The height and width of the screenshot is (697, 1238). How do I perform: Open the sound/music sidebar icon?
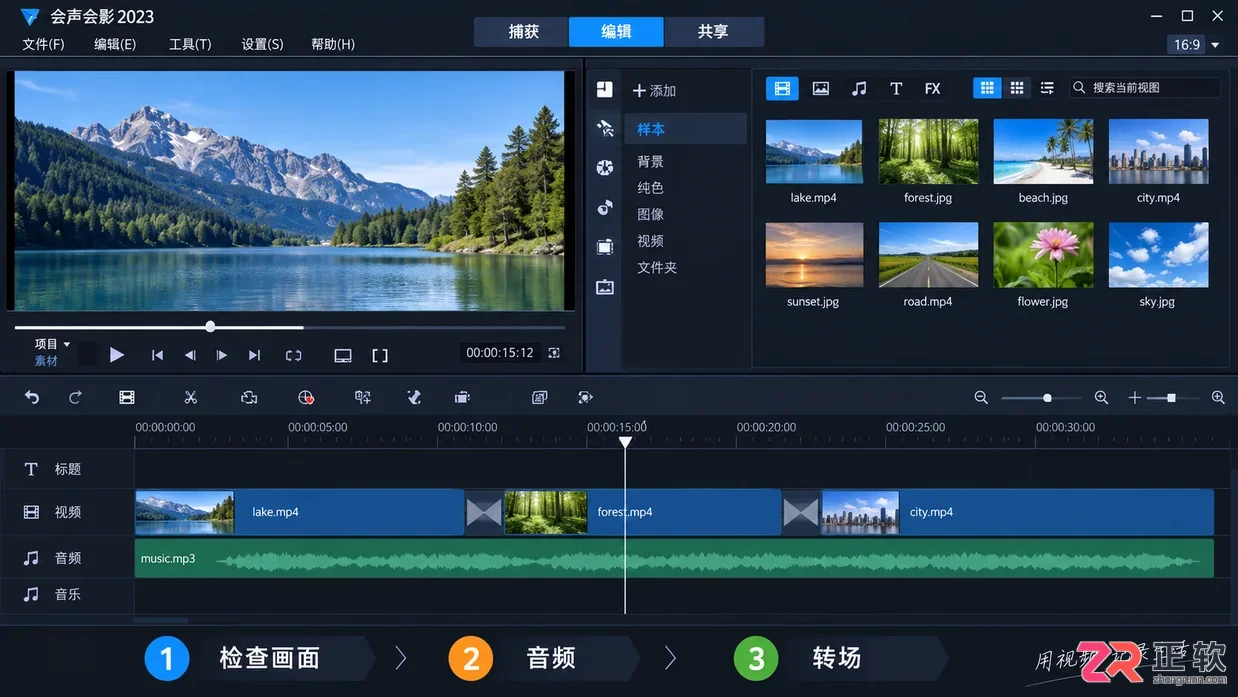tap(604, 207)
